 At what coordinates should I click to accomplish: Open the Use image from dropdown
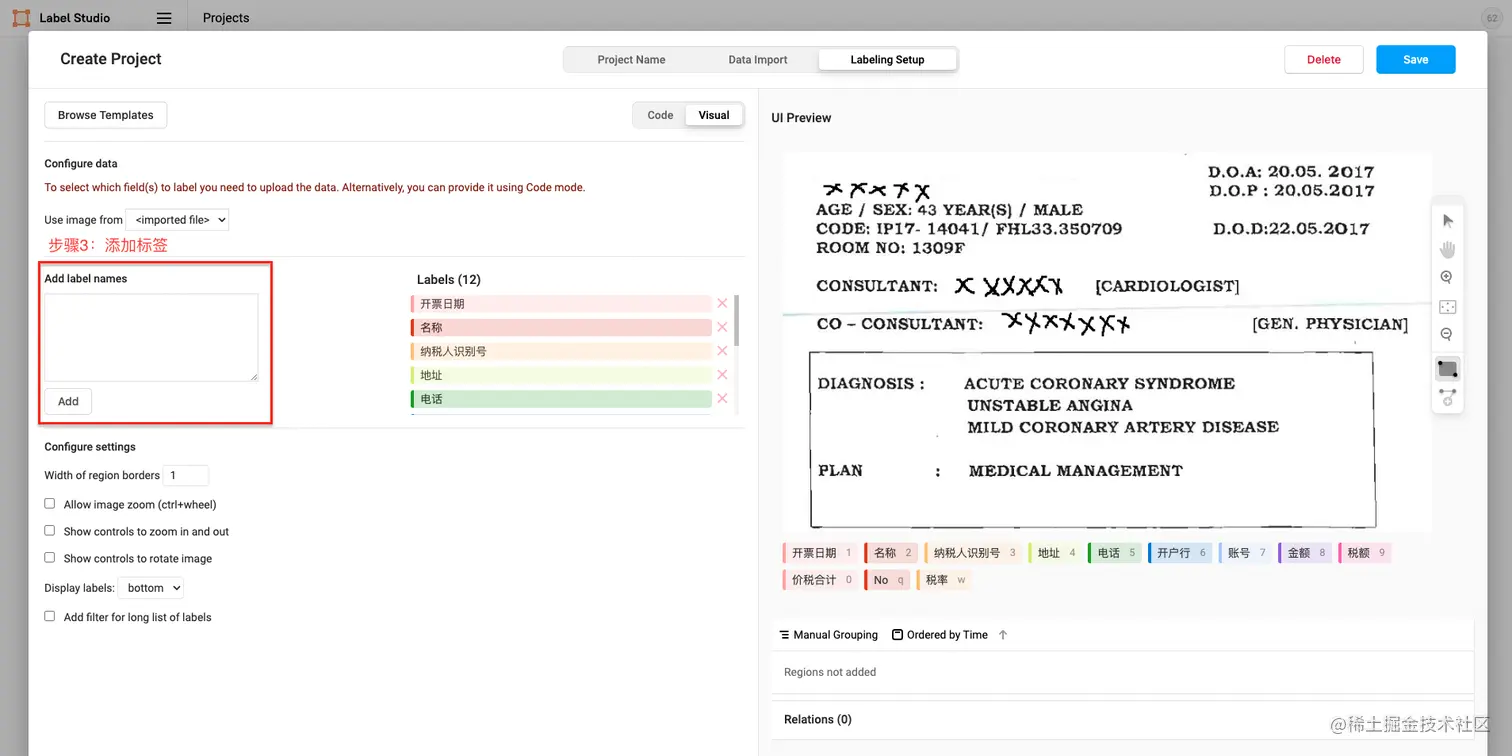(x=177, y=220)
